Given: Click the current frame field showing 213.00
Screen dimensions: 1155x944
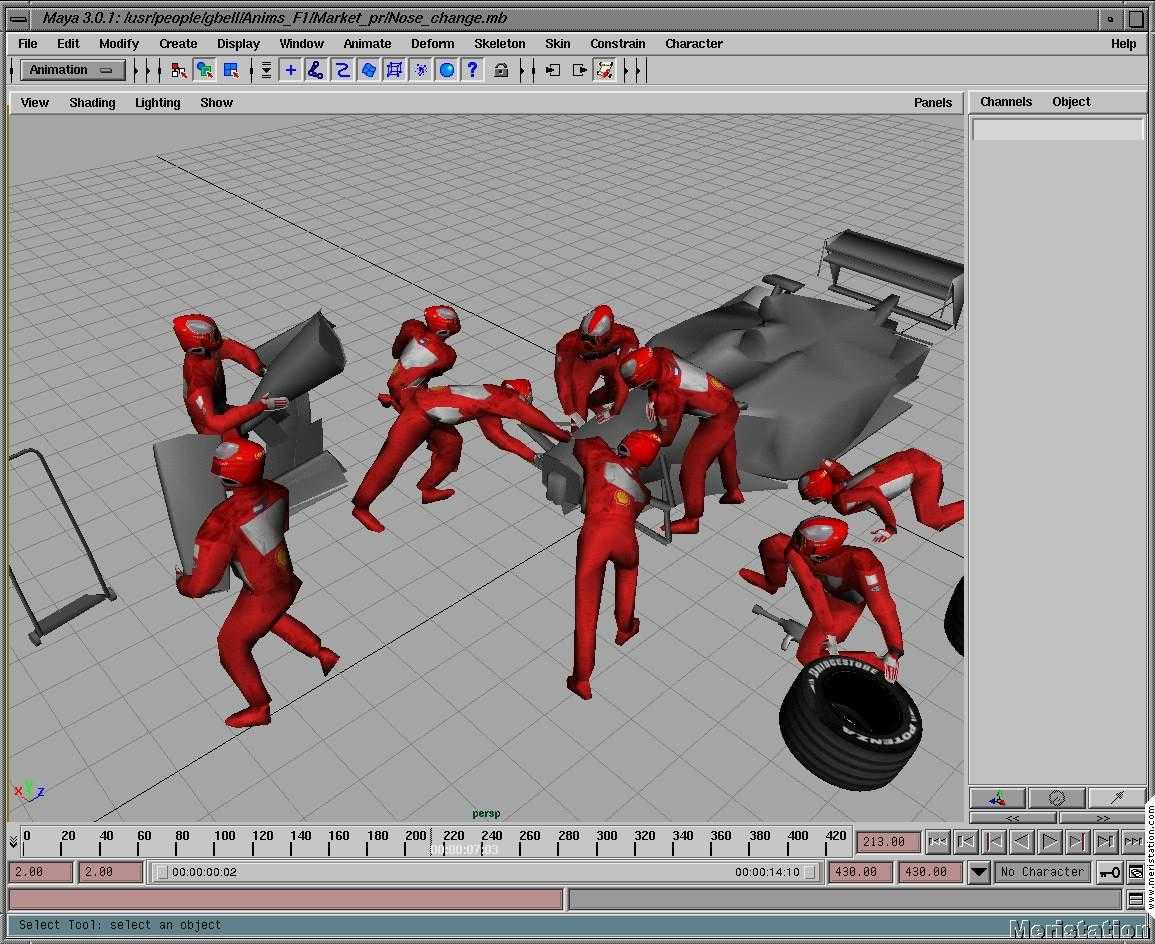Looking at the screenshot, I should point(888,842).
